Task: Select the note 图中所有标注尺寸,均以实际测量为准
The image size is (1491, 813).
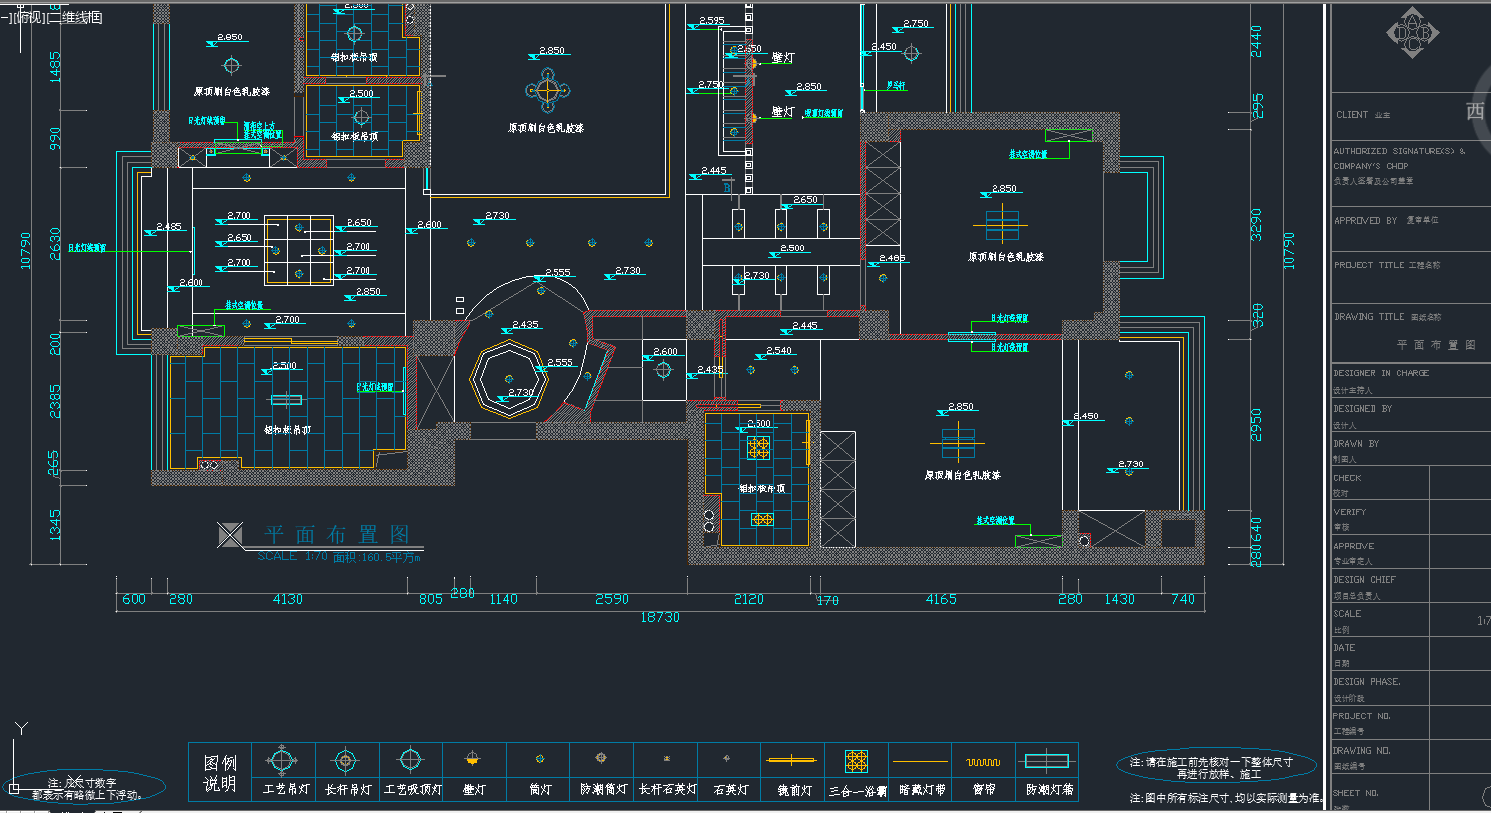Action: click(x=1227, y=798)
